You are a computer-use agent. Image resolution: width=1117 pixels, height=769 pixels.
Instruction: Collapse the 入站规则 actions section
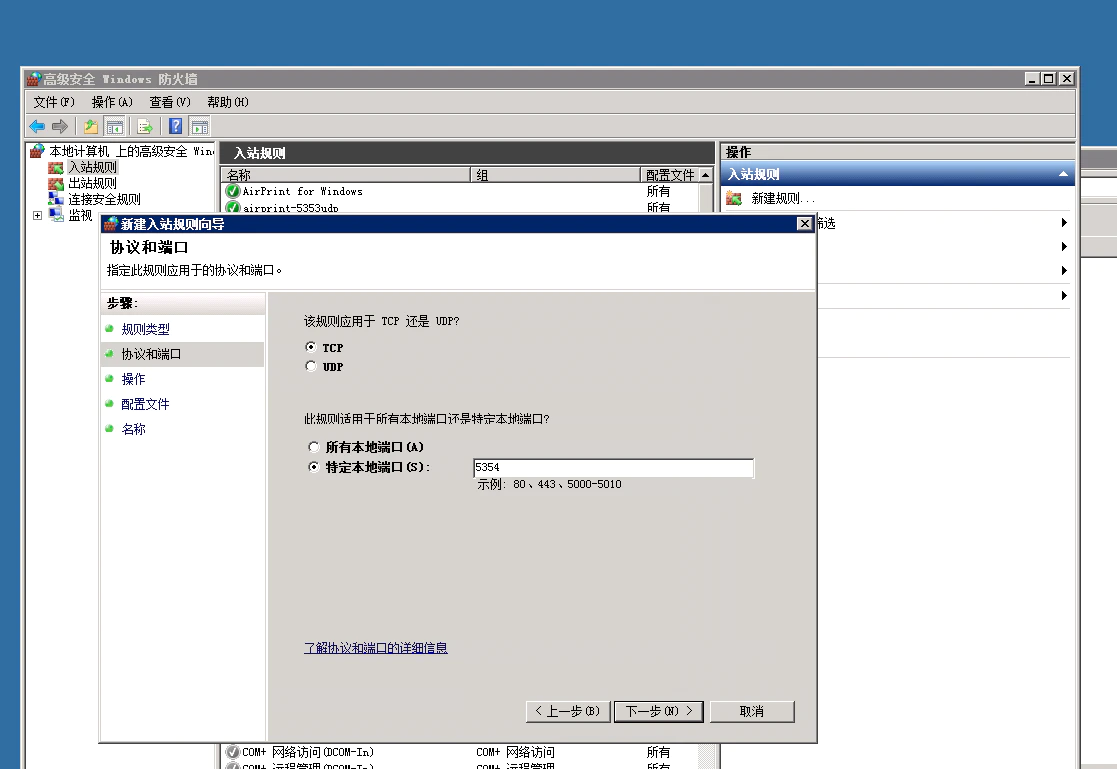click(1063, 174)
